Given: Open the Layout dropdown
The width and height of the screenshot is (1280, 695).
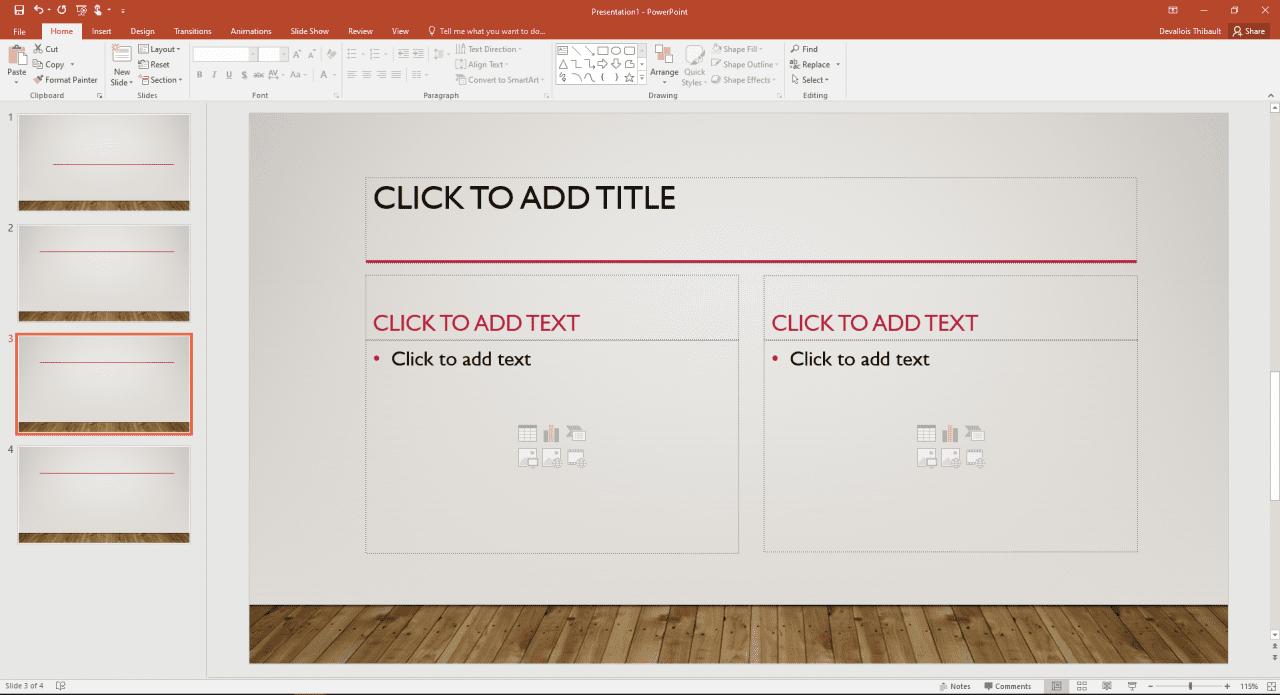Looking at the screenshot, I should (160, 48).
